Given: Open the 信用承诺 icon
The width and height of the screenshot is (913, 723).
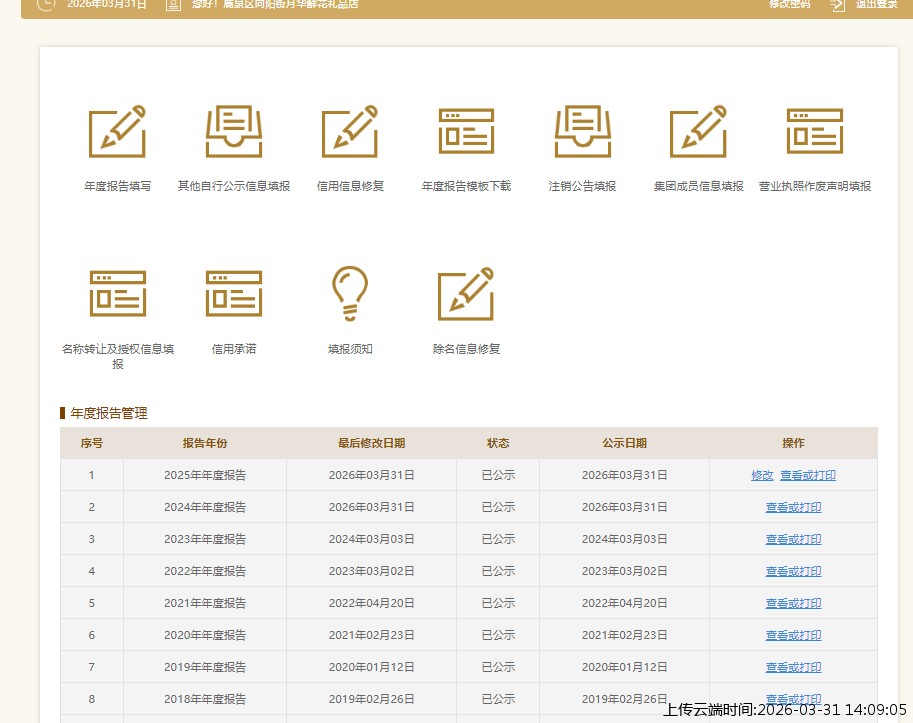Looking at the screenshot, I should [x=233, y=293].
